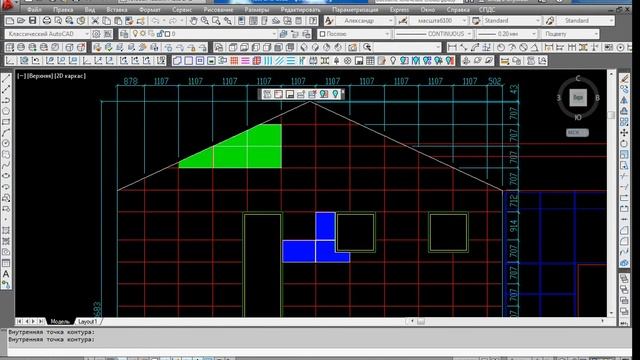Image resolution: width=640 pixels, height=360 pixels.
Task: Open the Поцвету plot style dropdown
Action: 596,34
